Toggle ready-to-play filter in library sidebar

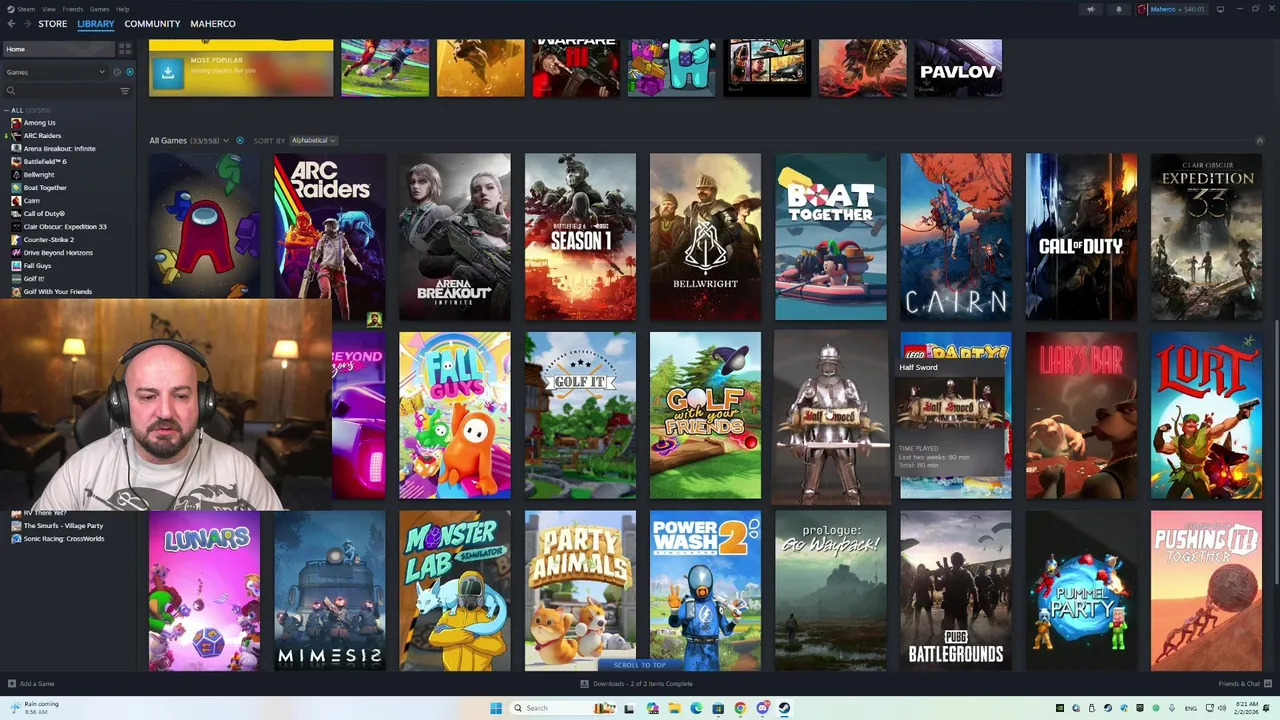pyautogui.click(x=129, y=72)
